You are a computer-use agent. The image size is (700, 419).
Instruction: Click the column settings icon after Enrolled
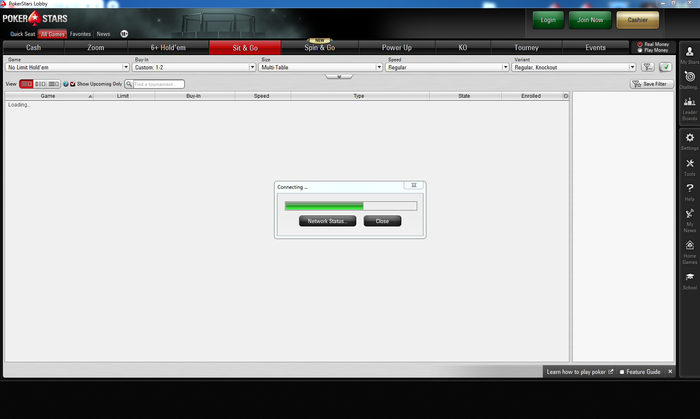click(x=566, y=96)
